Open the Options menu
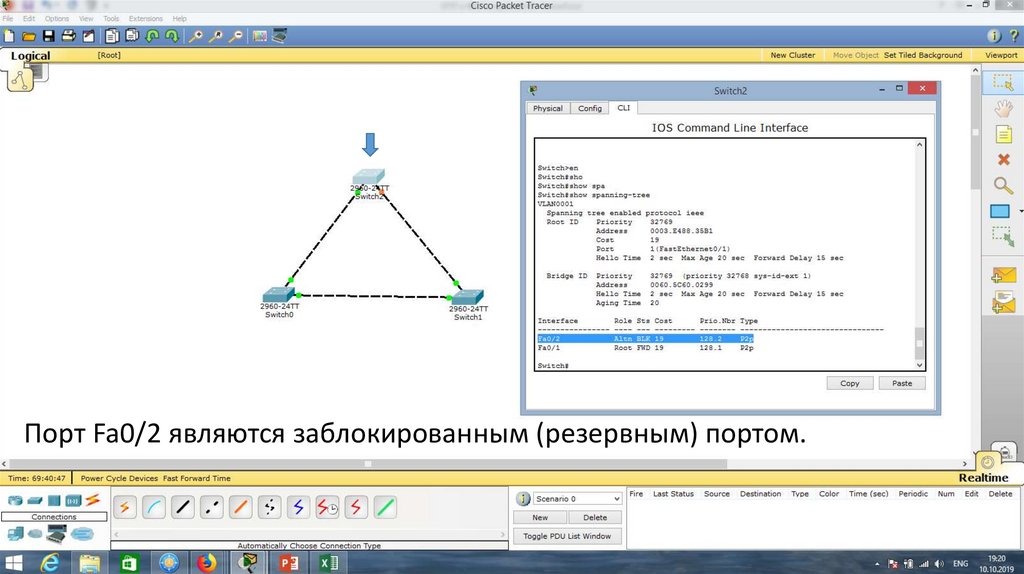Screen dimensions: 1024x574 (57, 18)
